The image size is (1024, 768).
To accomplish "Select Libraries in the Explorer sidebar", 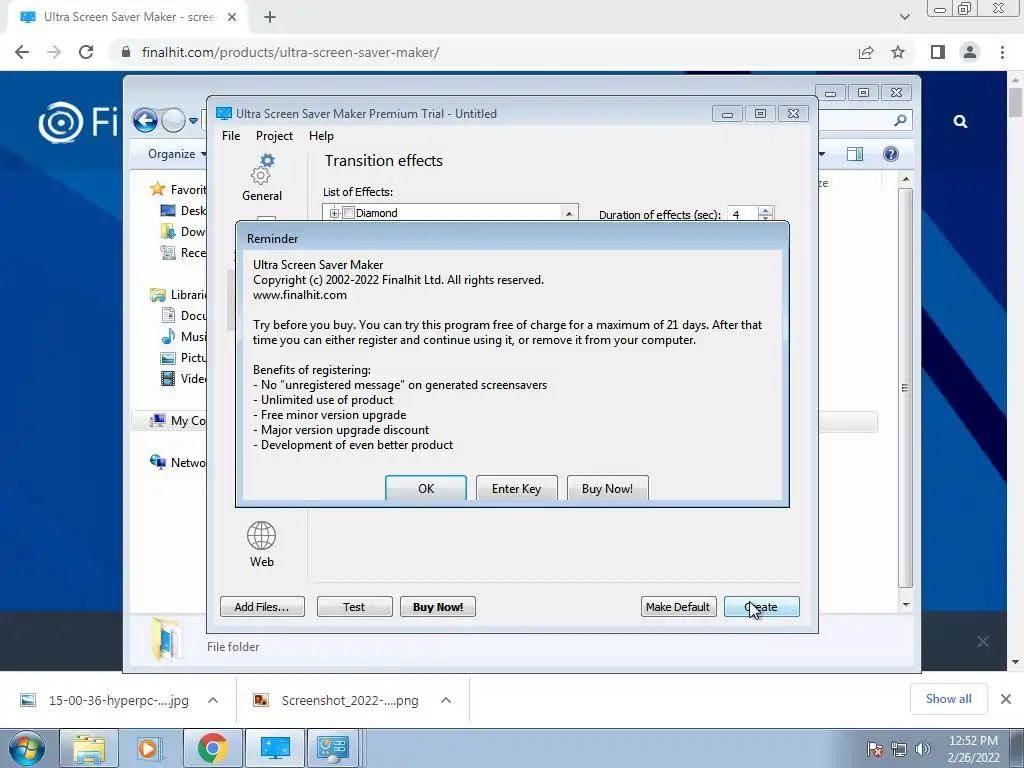I will [x=178, y=295].
